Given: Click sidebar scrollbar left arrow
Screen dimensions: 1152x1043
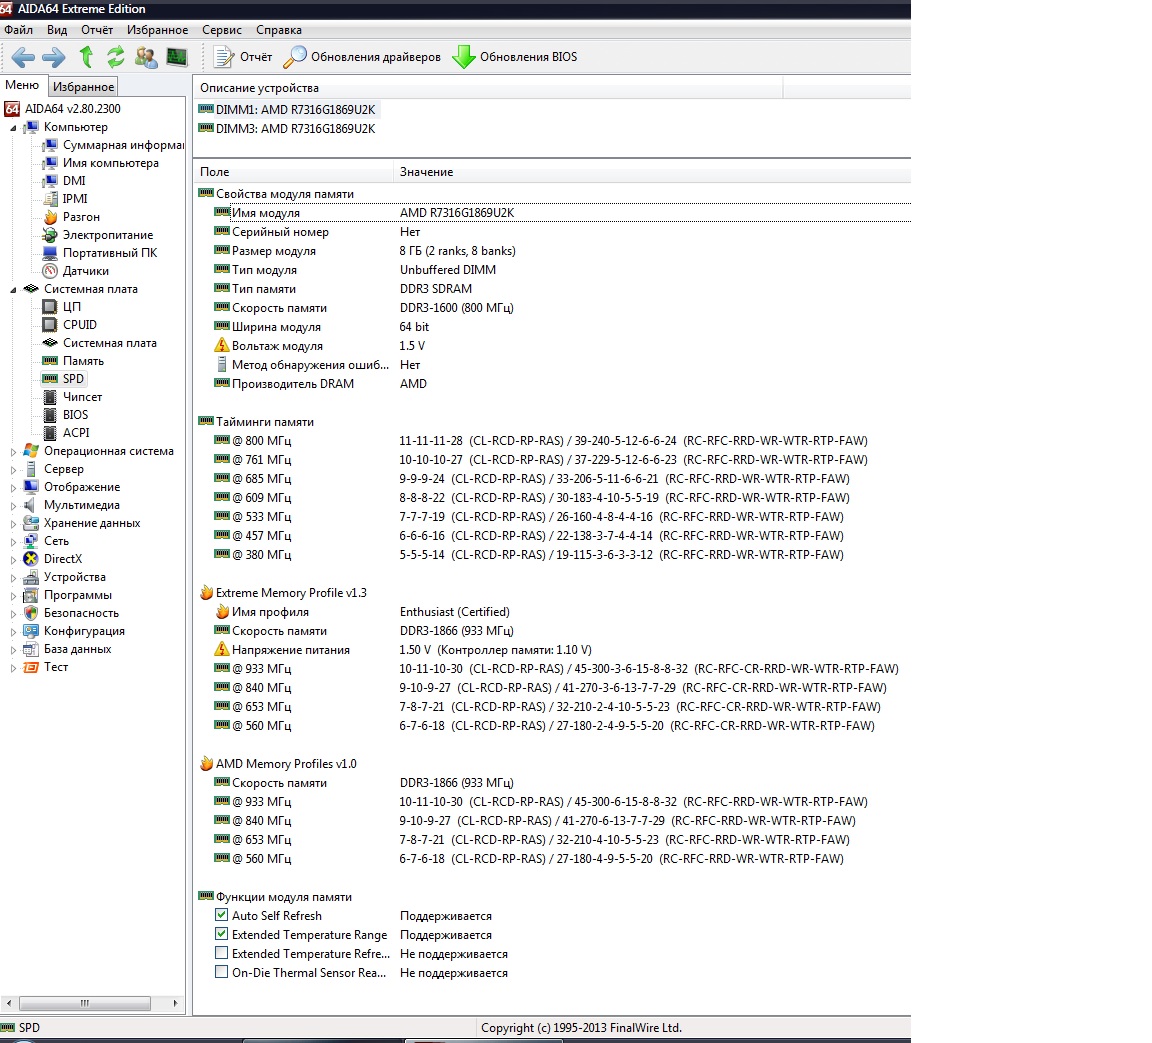Looking at the screenshot, I should (x=8, y=1003).
